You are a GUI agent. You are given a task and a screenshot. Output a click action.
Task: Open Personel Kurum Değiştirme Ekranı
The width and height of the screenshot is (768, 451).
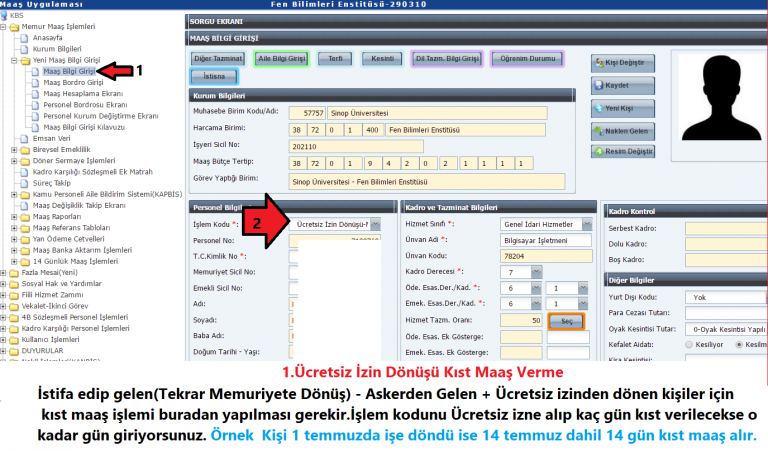pos(101,116)
